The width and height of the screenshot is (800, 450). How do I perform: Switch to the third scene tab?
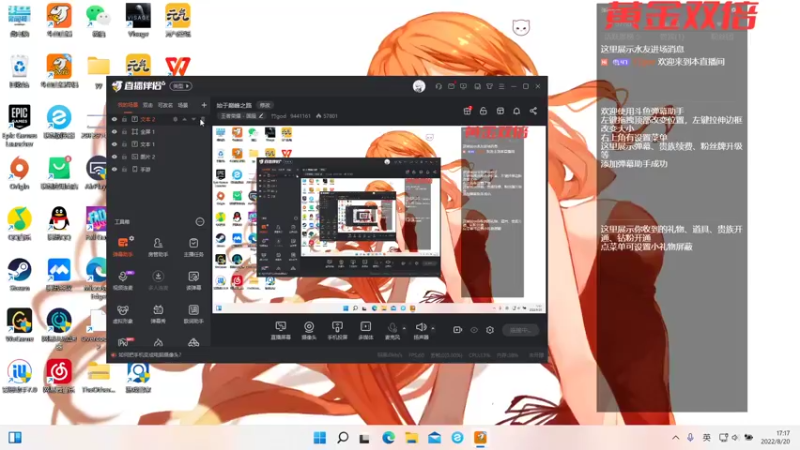tap(165, 105)
